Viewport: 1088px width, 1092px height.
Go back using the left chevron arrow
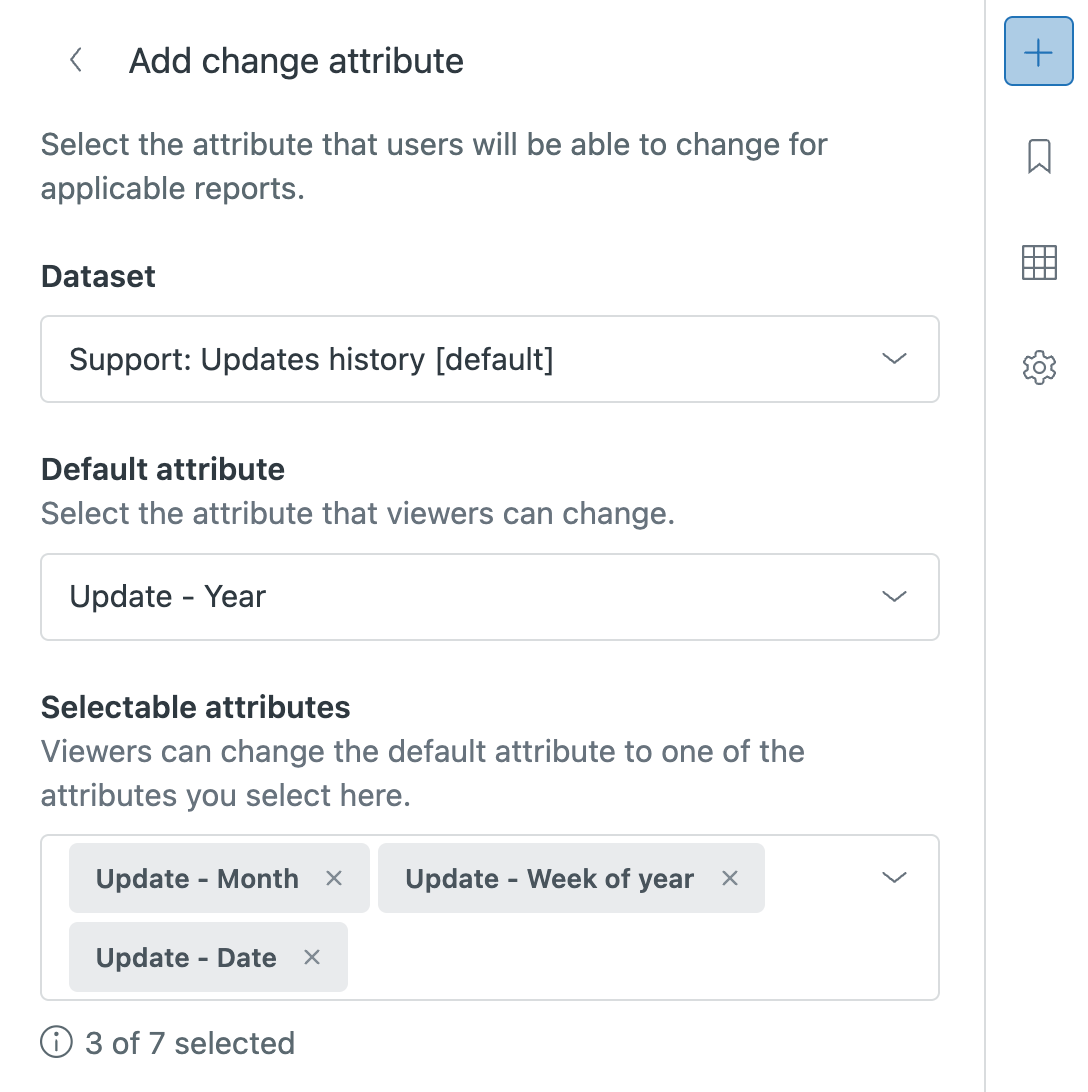click(x=76, y=60)
